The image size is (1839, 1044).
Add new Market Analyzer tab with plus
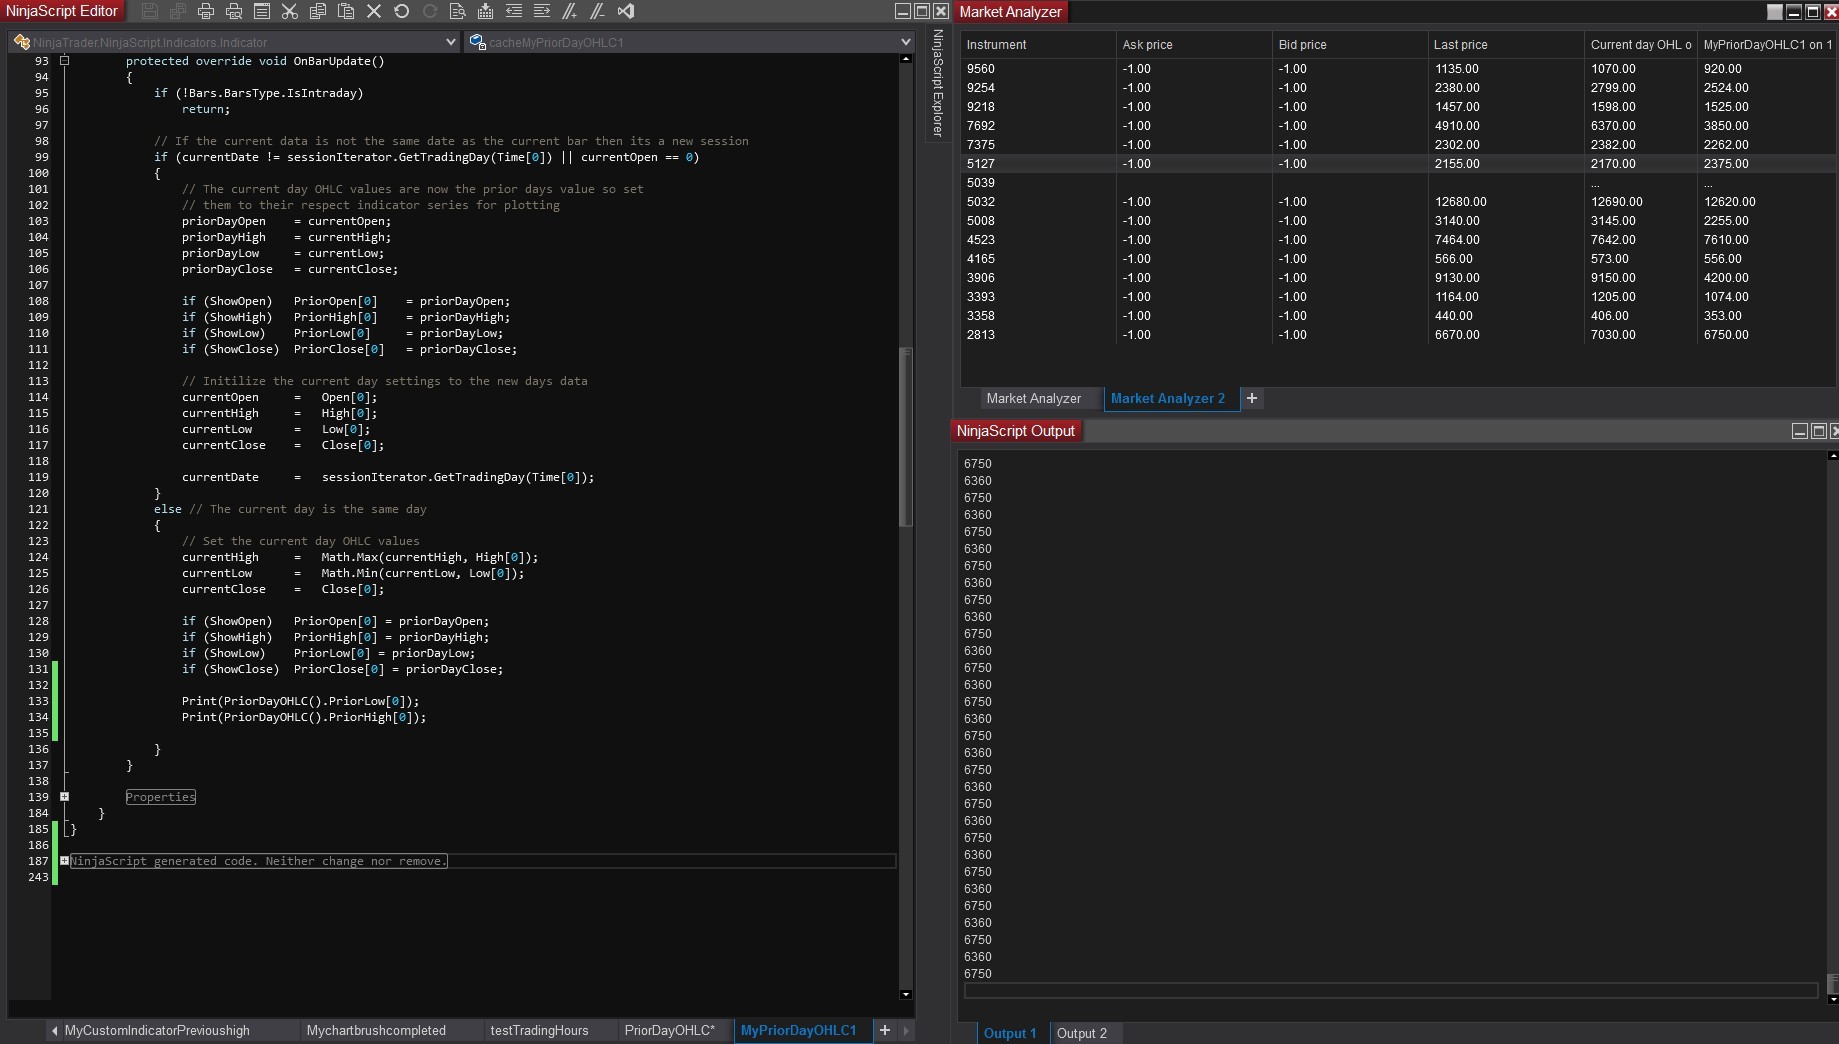pos(1251,398)
